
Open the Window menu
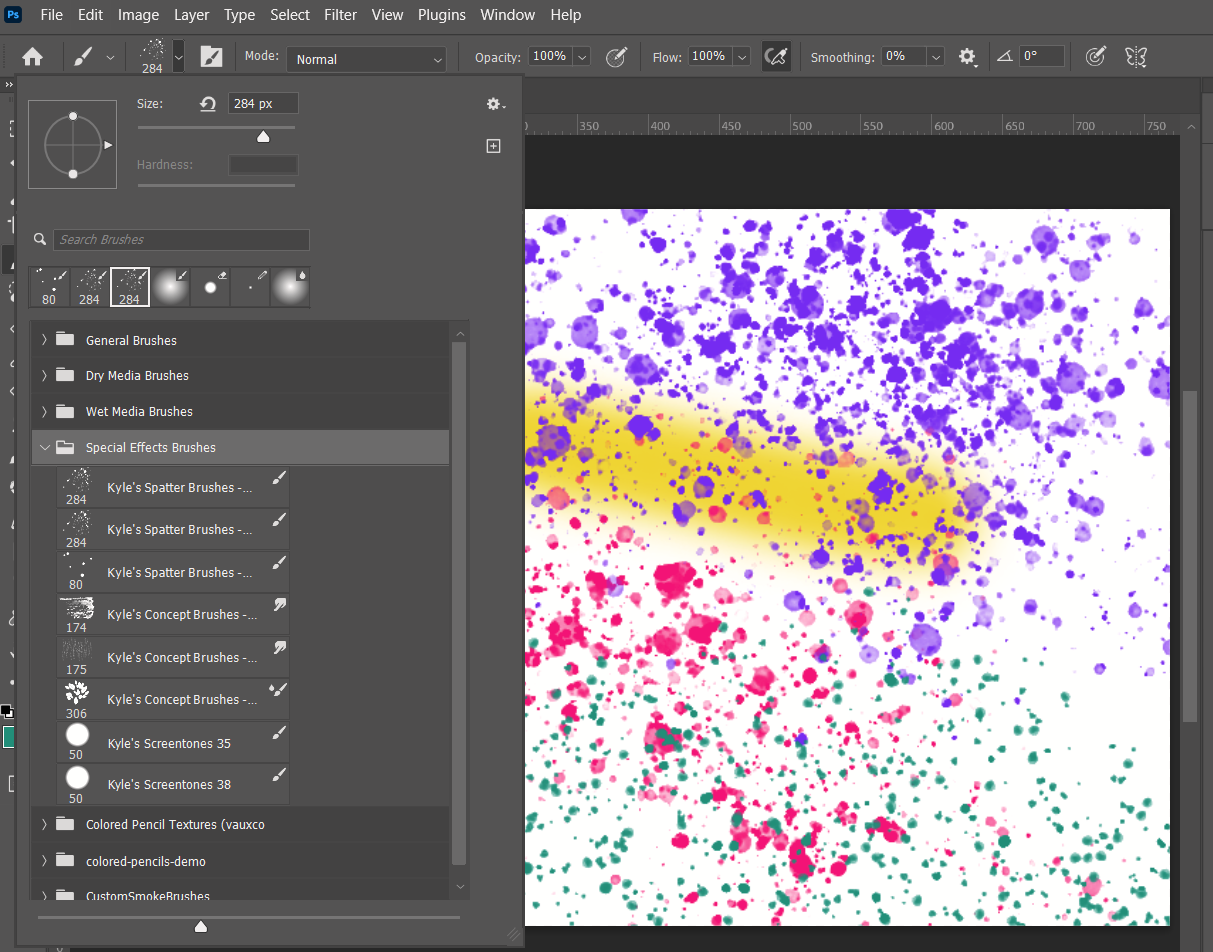tap(507, 14)
